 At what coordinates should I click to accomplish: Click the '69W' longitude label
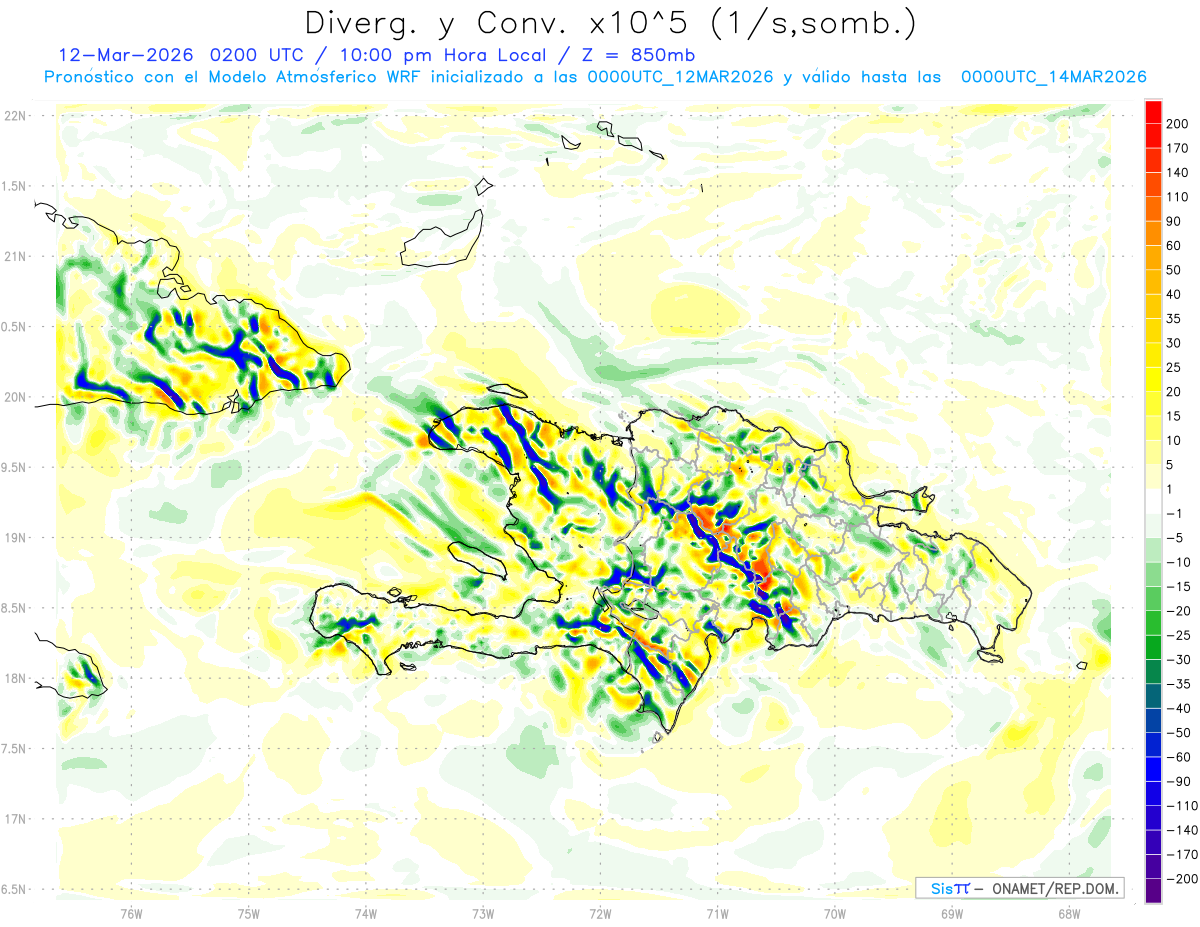[x=951, y=912]
